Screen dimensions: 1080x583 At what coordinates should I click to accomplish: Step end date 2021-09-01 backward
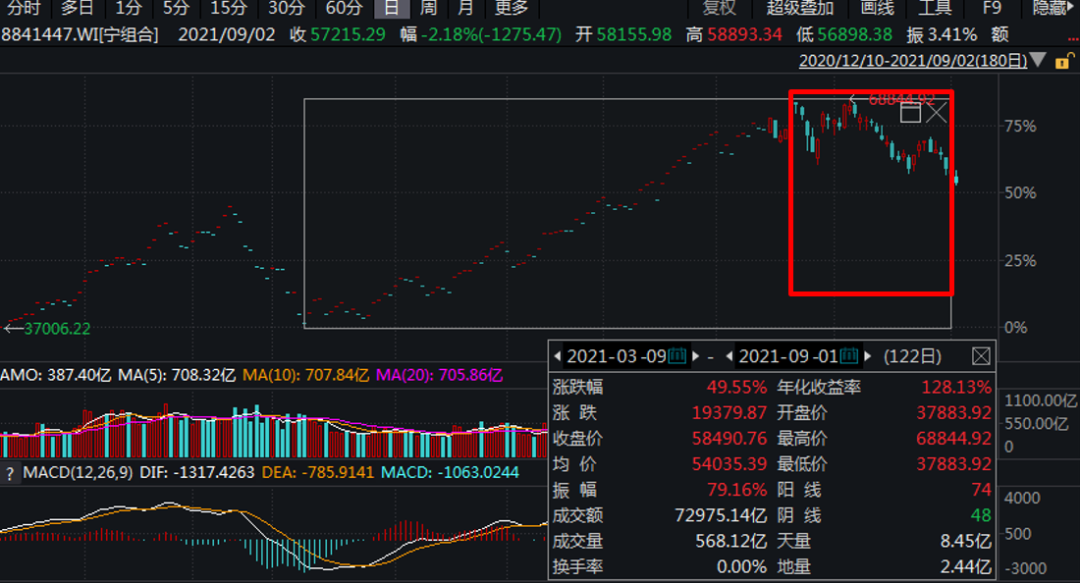(x=729, y=356)
